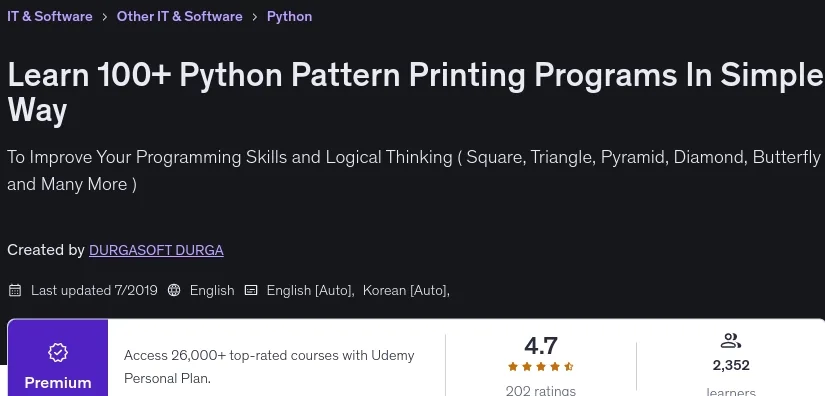The height and width of the screenshot is (396, 825).
Task: Open the Python breadcrumb link
Action: coord(289,16)
